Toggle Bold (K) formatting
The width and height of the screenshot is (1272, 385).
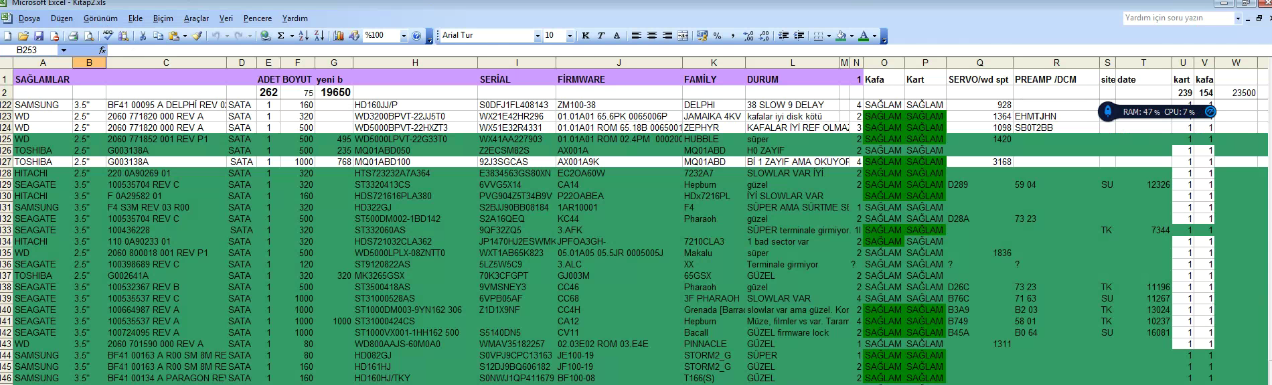coord(586,35)
